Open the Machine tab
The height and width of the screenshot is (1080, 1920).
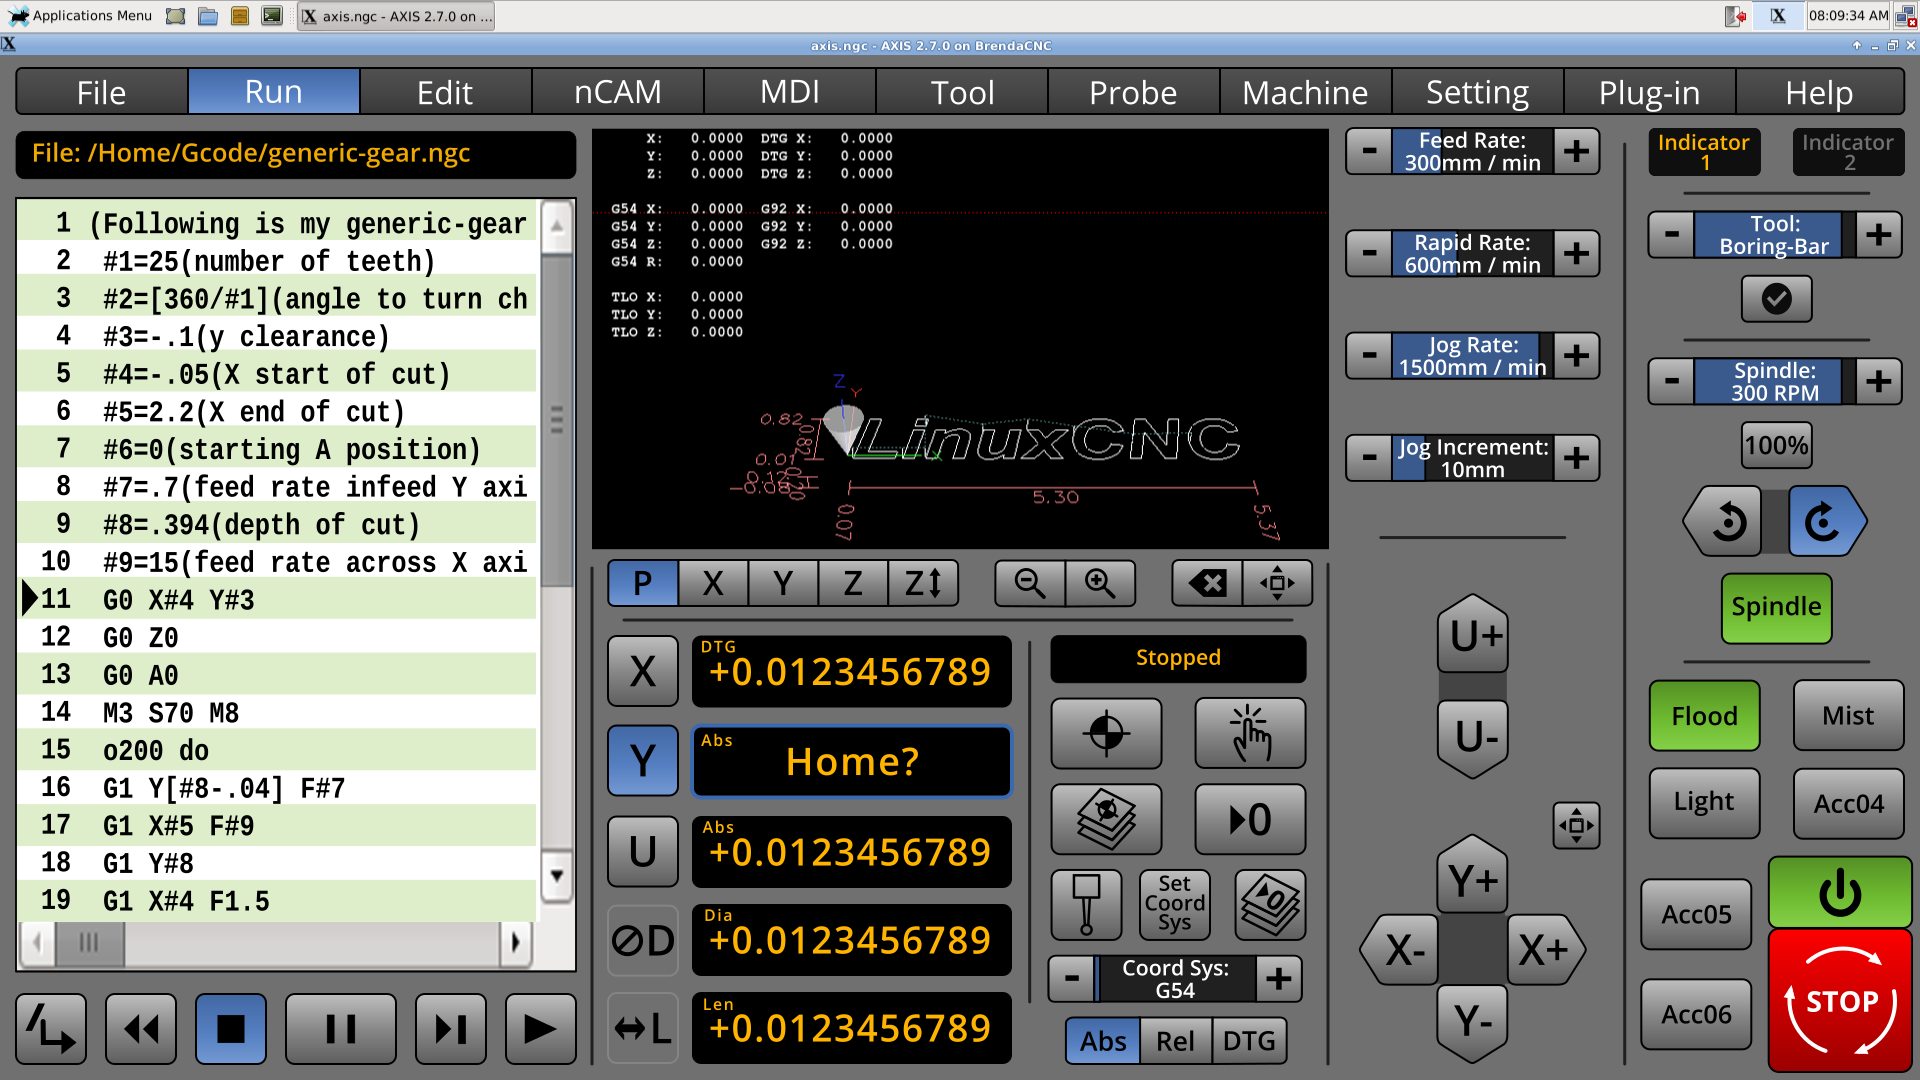[1305, 92]
